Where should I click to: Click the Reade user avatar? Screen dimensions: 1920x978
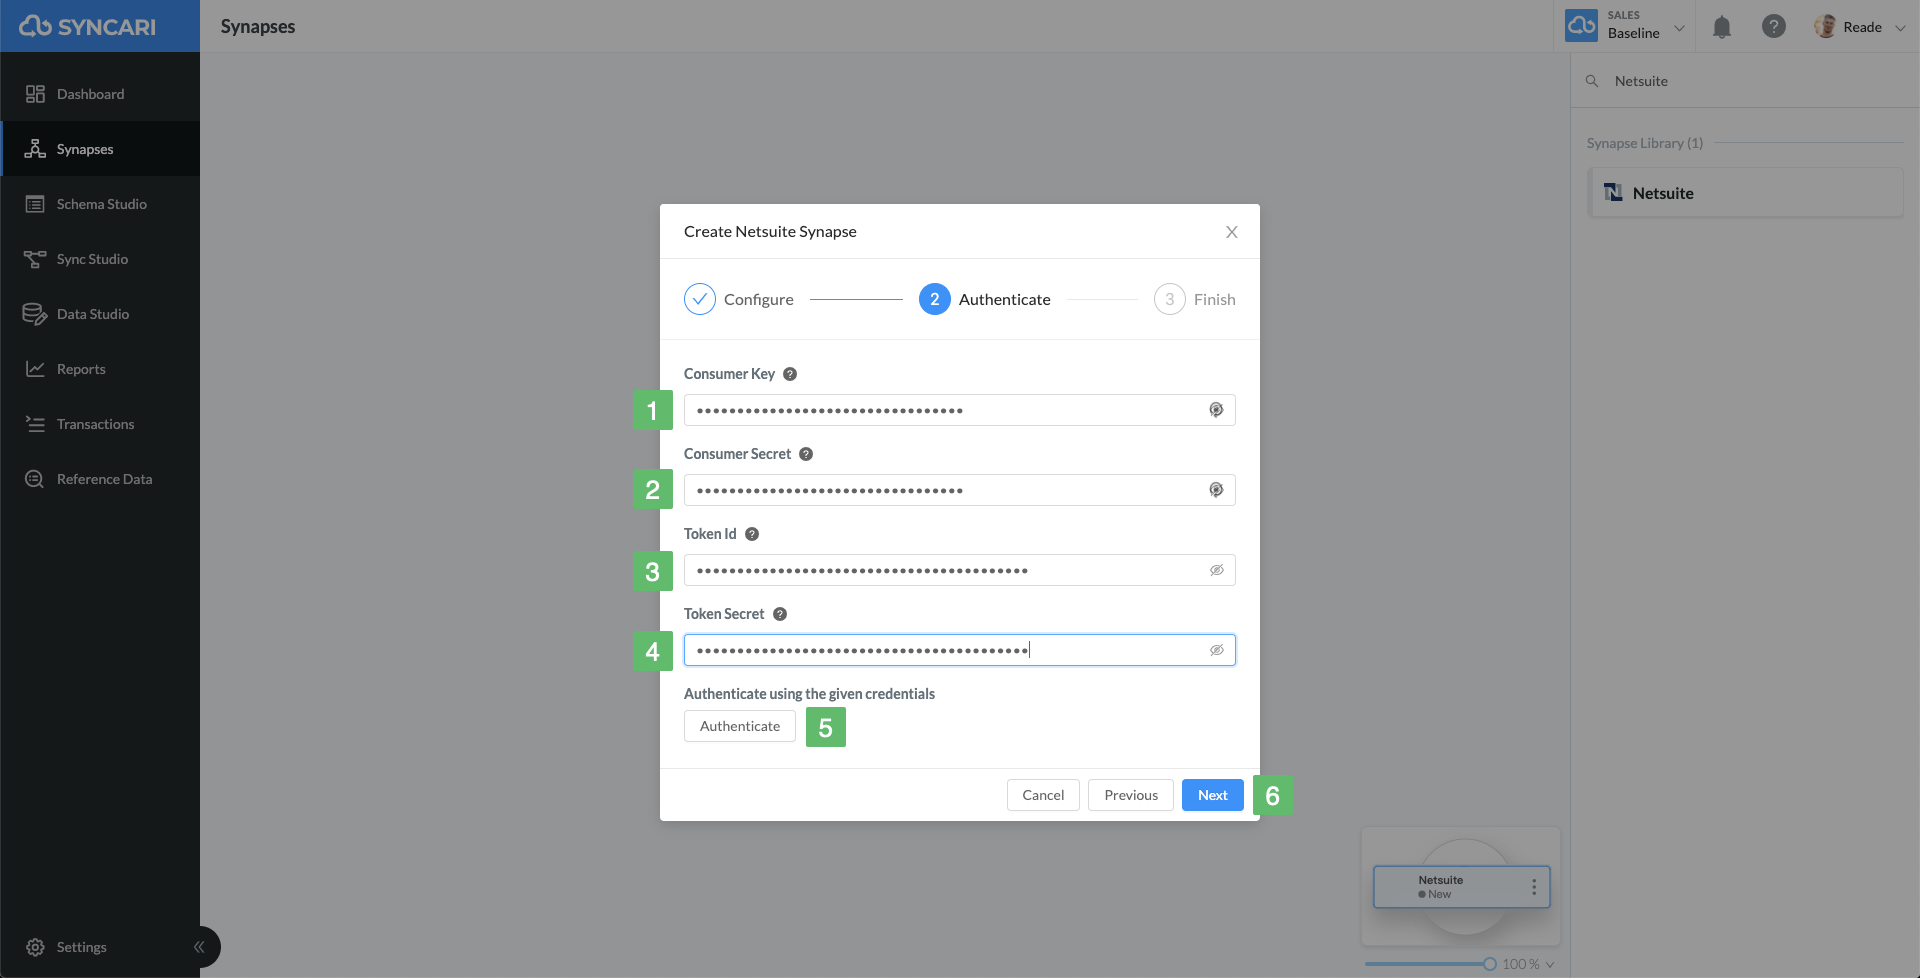click(x=1825, y=27)
